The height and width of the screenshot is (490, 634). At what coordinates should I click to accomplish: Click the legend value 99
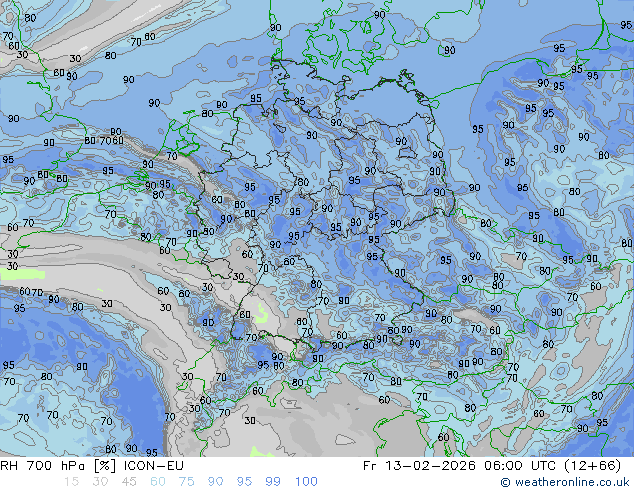tap(273, 482)
